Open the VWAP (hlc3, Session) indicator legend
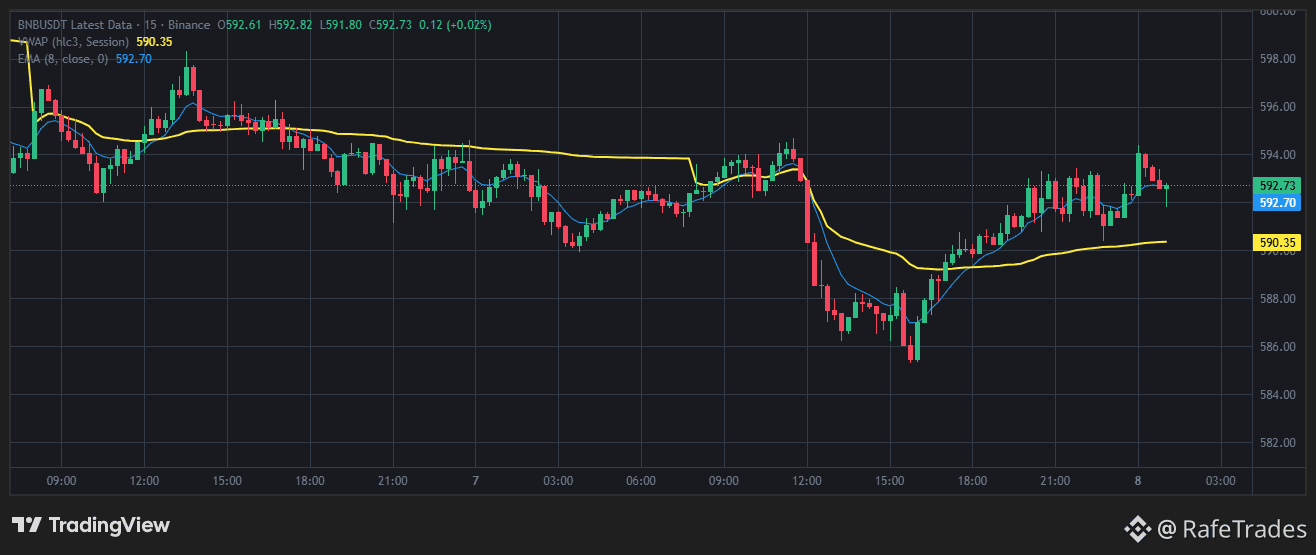This screenshot has width=1316, height=555. (x=73, y=42)
